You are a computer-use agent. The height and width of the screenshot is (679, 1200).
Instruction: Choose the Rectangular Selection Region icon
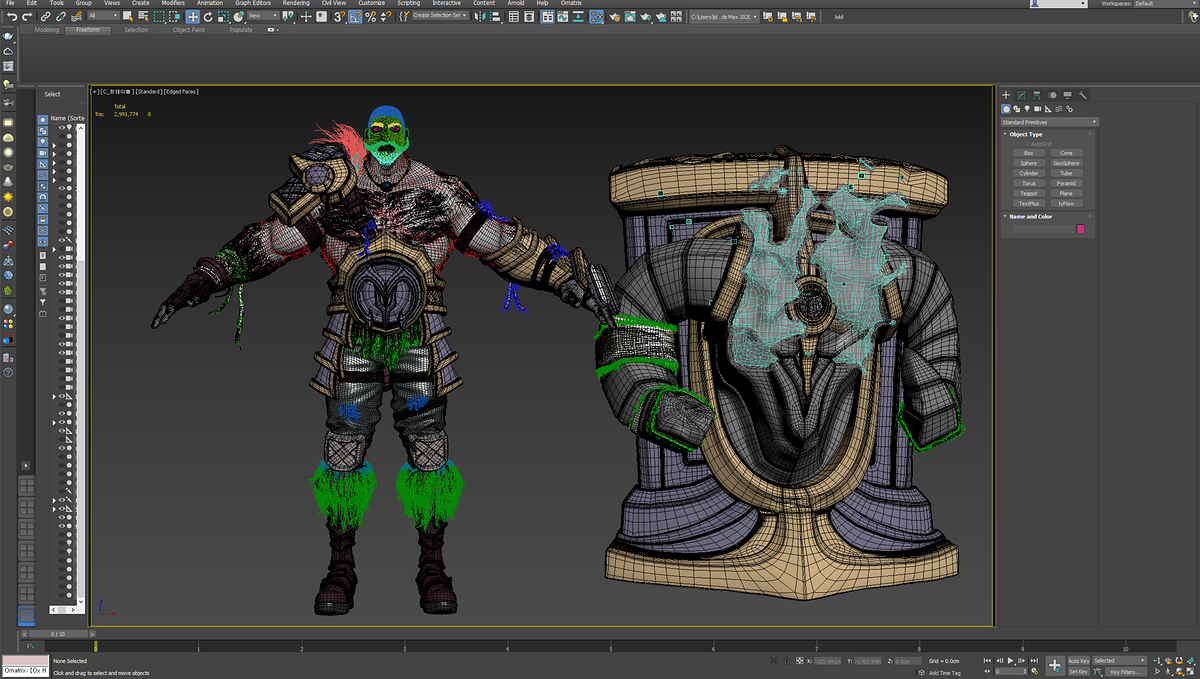click(x=159, y=16)
